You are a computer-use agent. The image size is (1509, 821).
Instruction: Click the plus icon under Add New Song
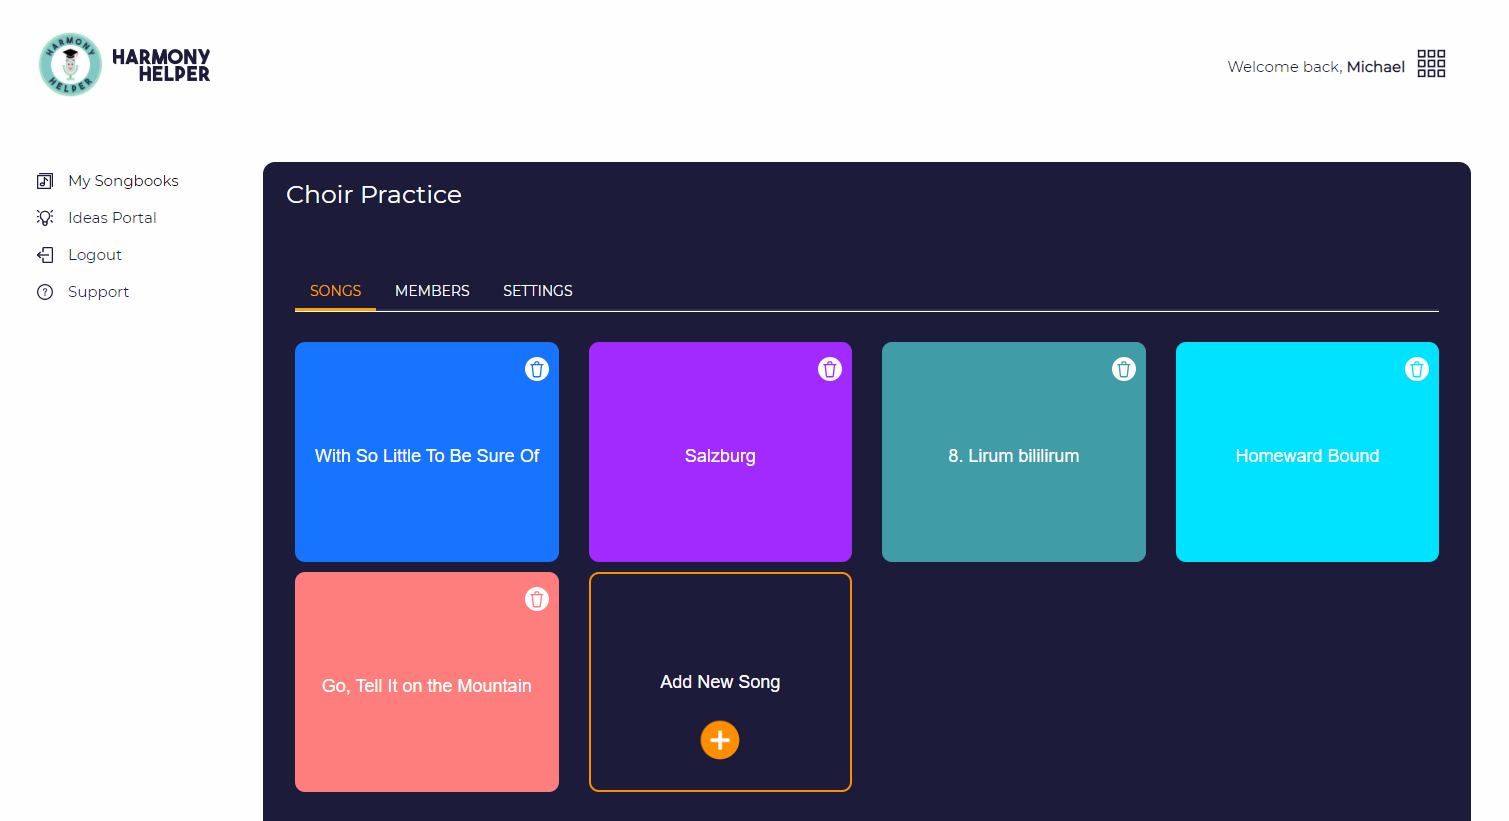(x=719, y=740)
